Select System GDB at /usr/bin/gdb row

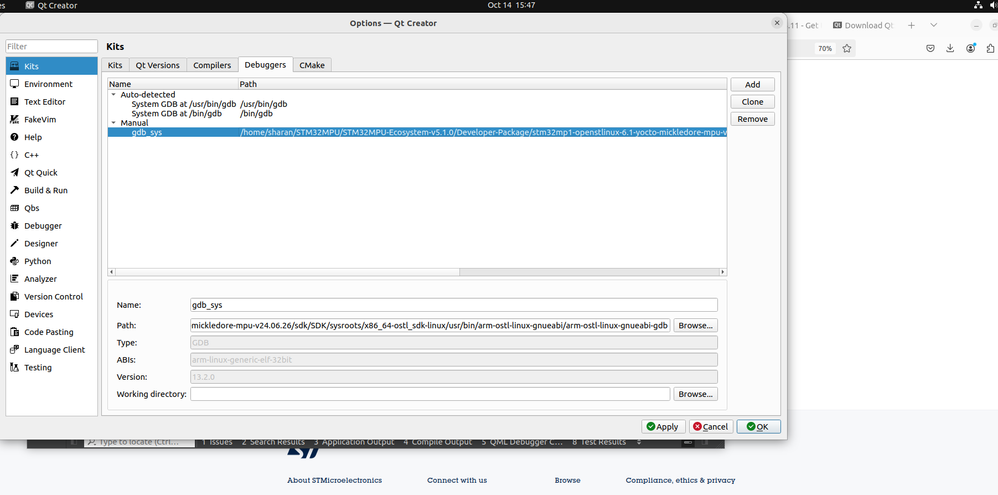tap(417, 104)
